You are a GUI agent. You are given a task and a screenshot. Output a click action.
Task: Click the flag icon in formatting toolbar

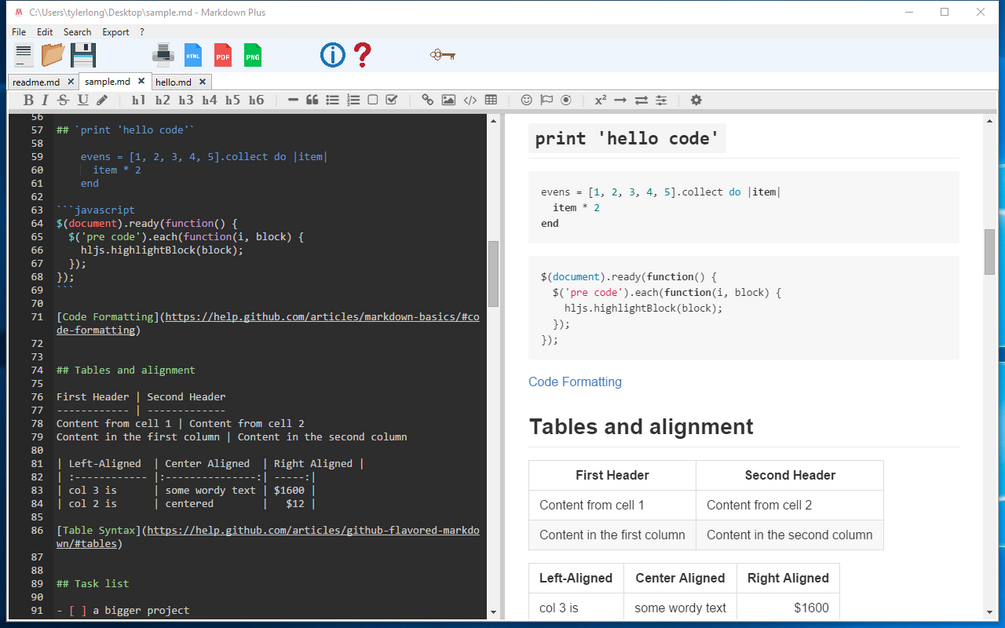point(546,100)
